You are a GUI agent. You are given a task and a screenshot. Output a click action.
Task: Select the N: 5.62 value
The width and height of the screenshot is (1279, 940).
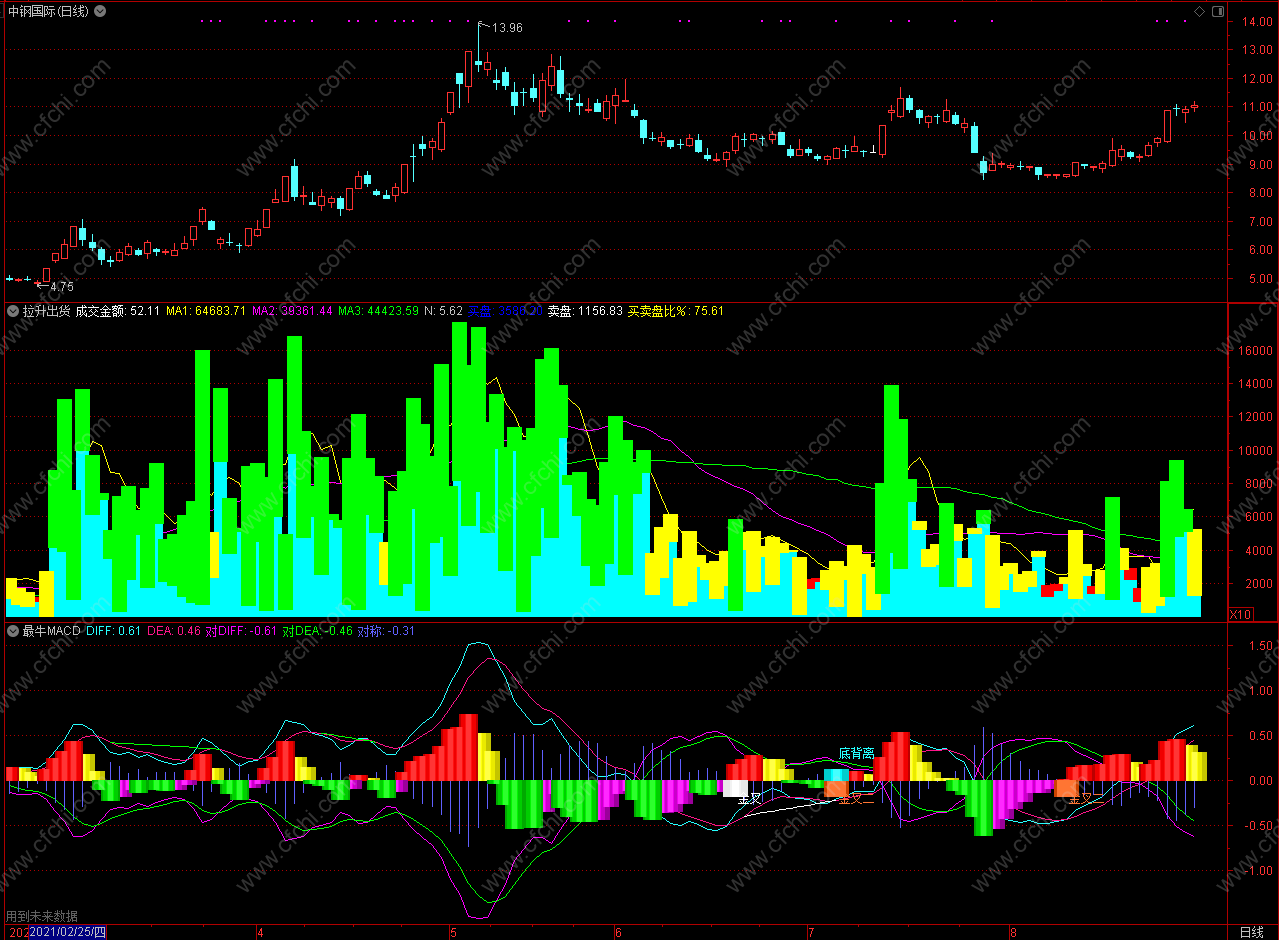[444, 311]
